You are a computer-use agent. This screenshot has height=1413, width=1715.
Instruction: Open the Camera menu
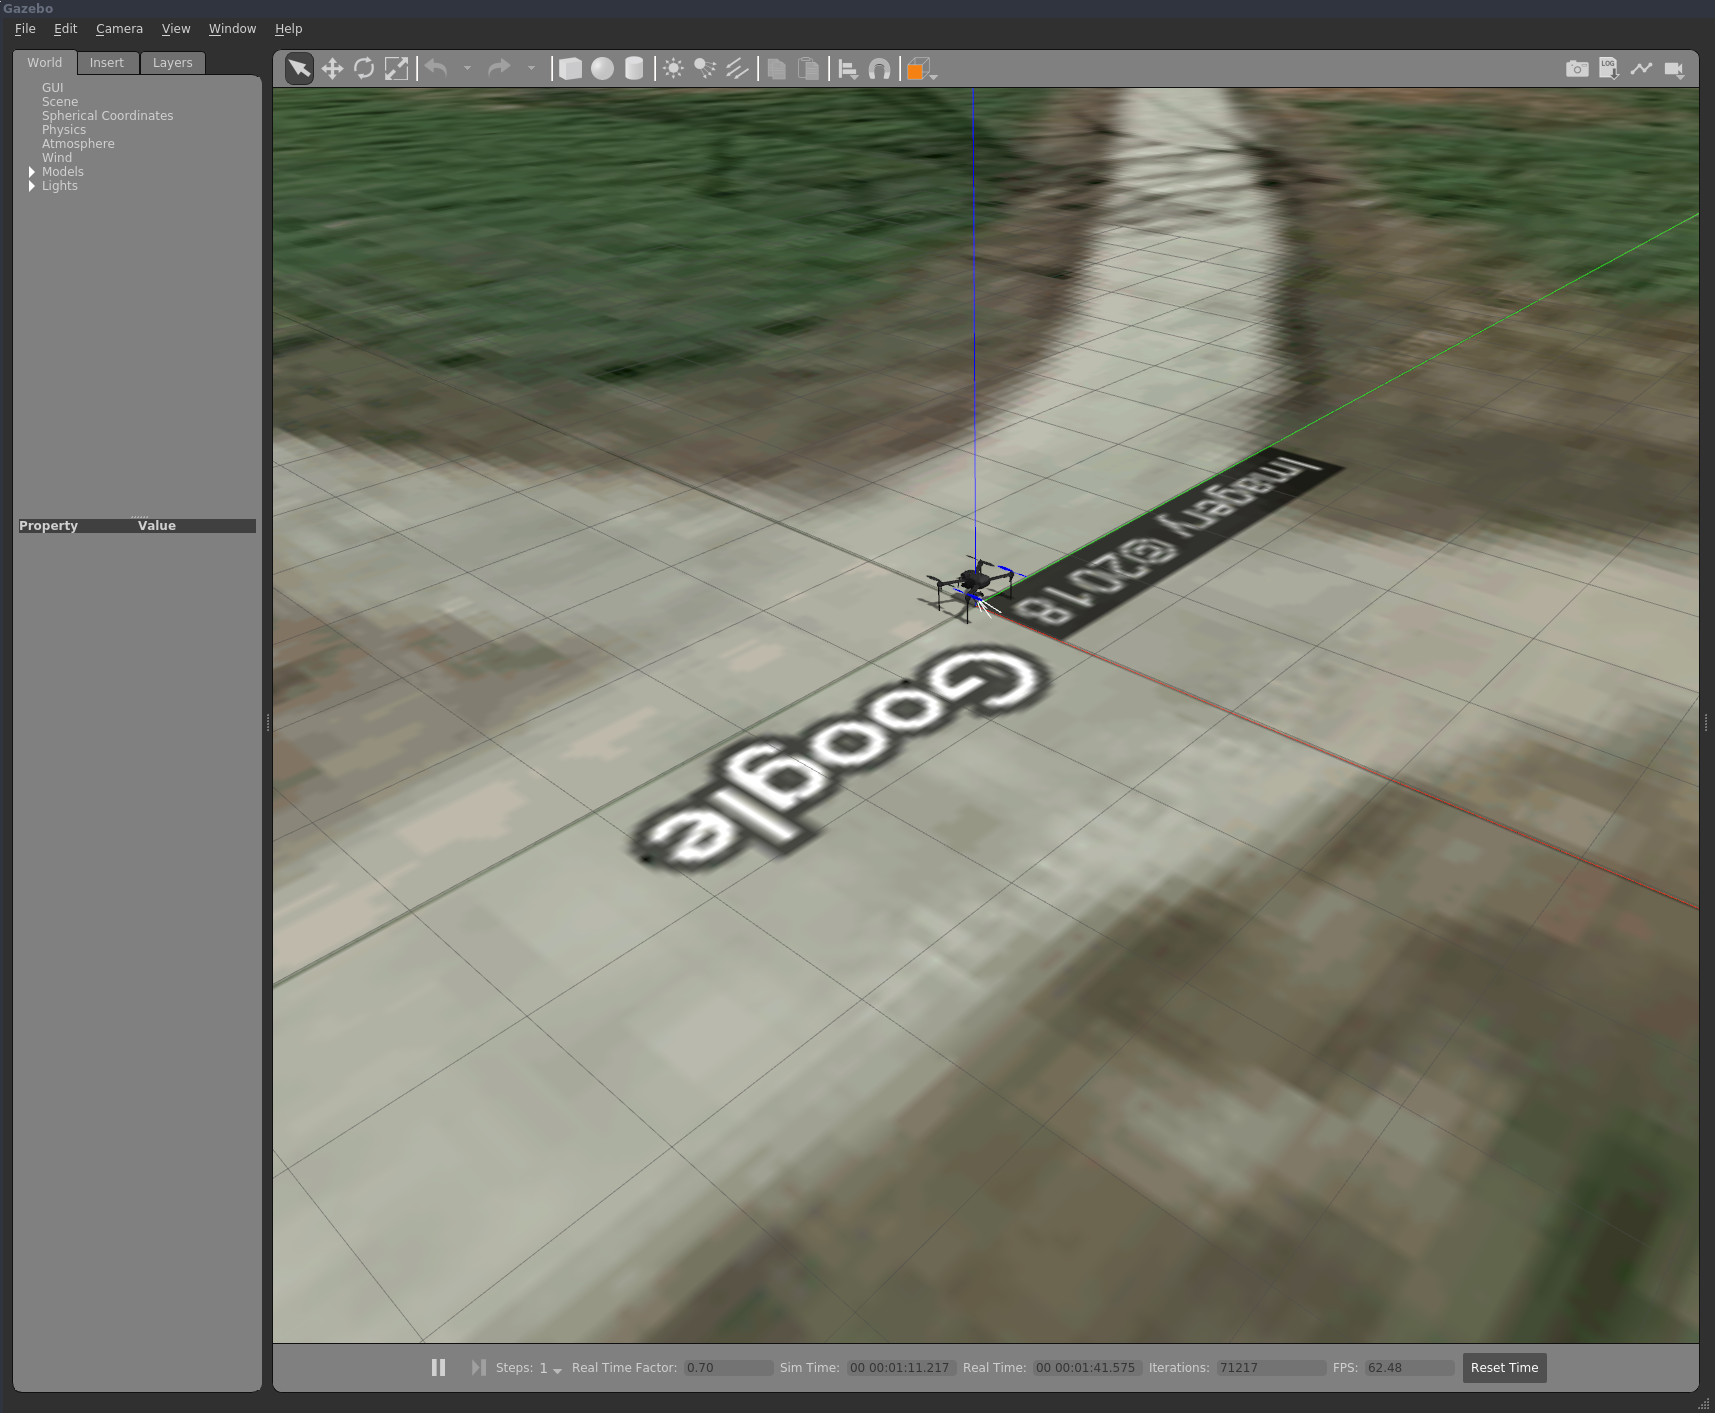coord(119,29)
